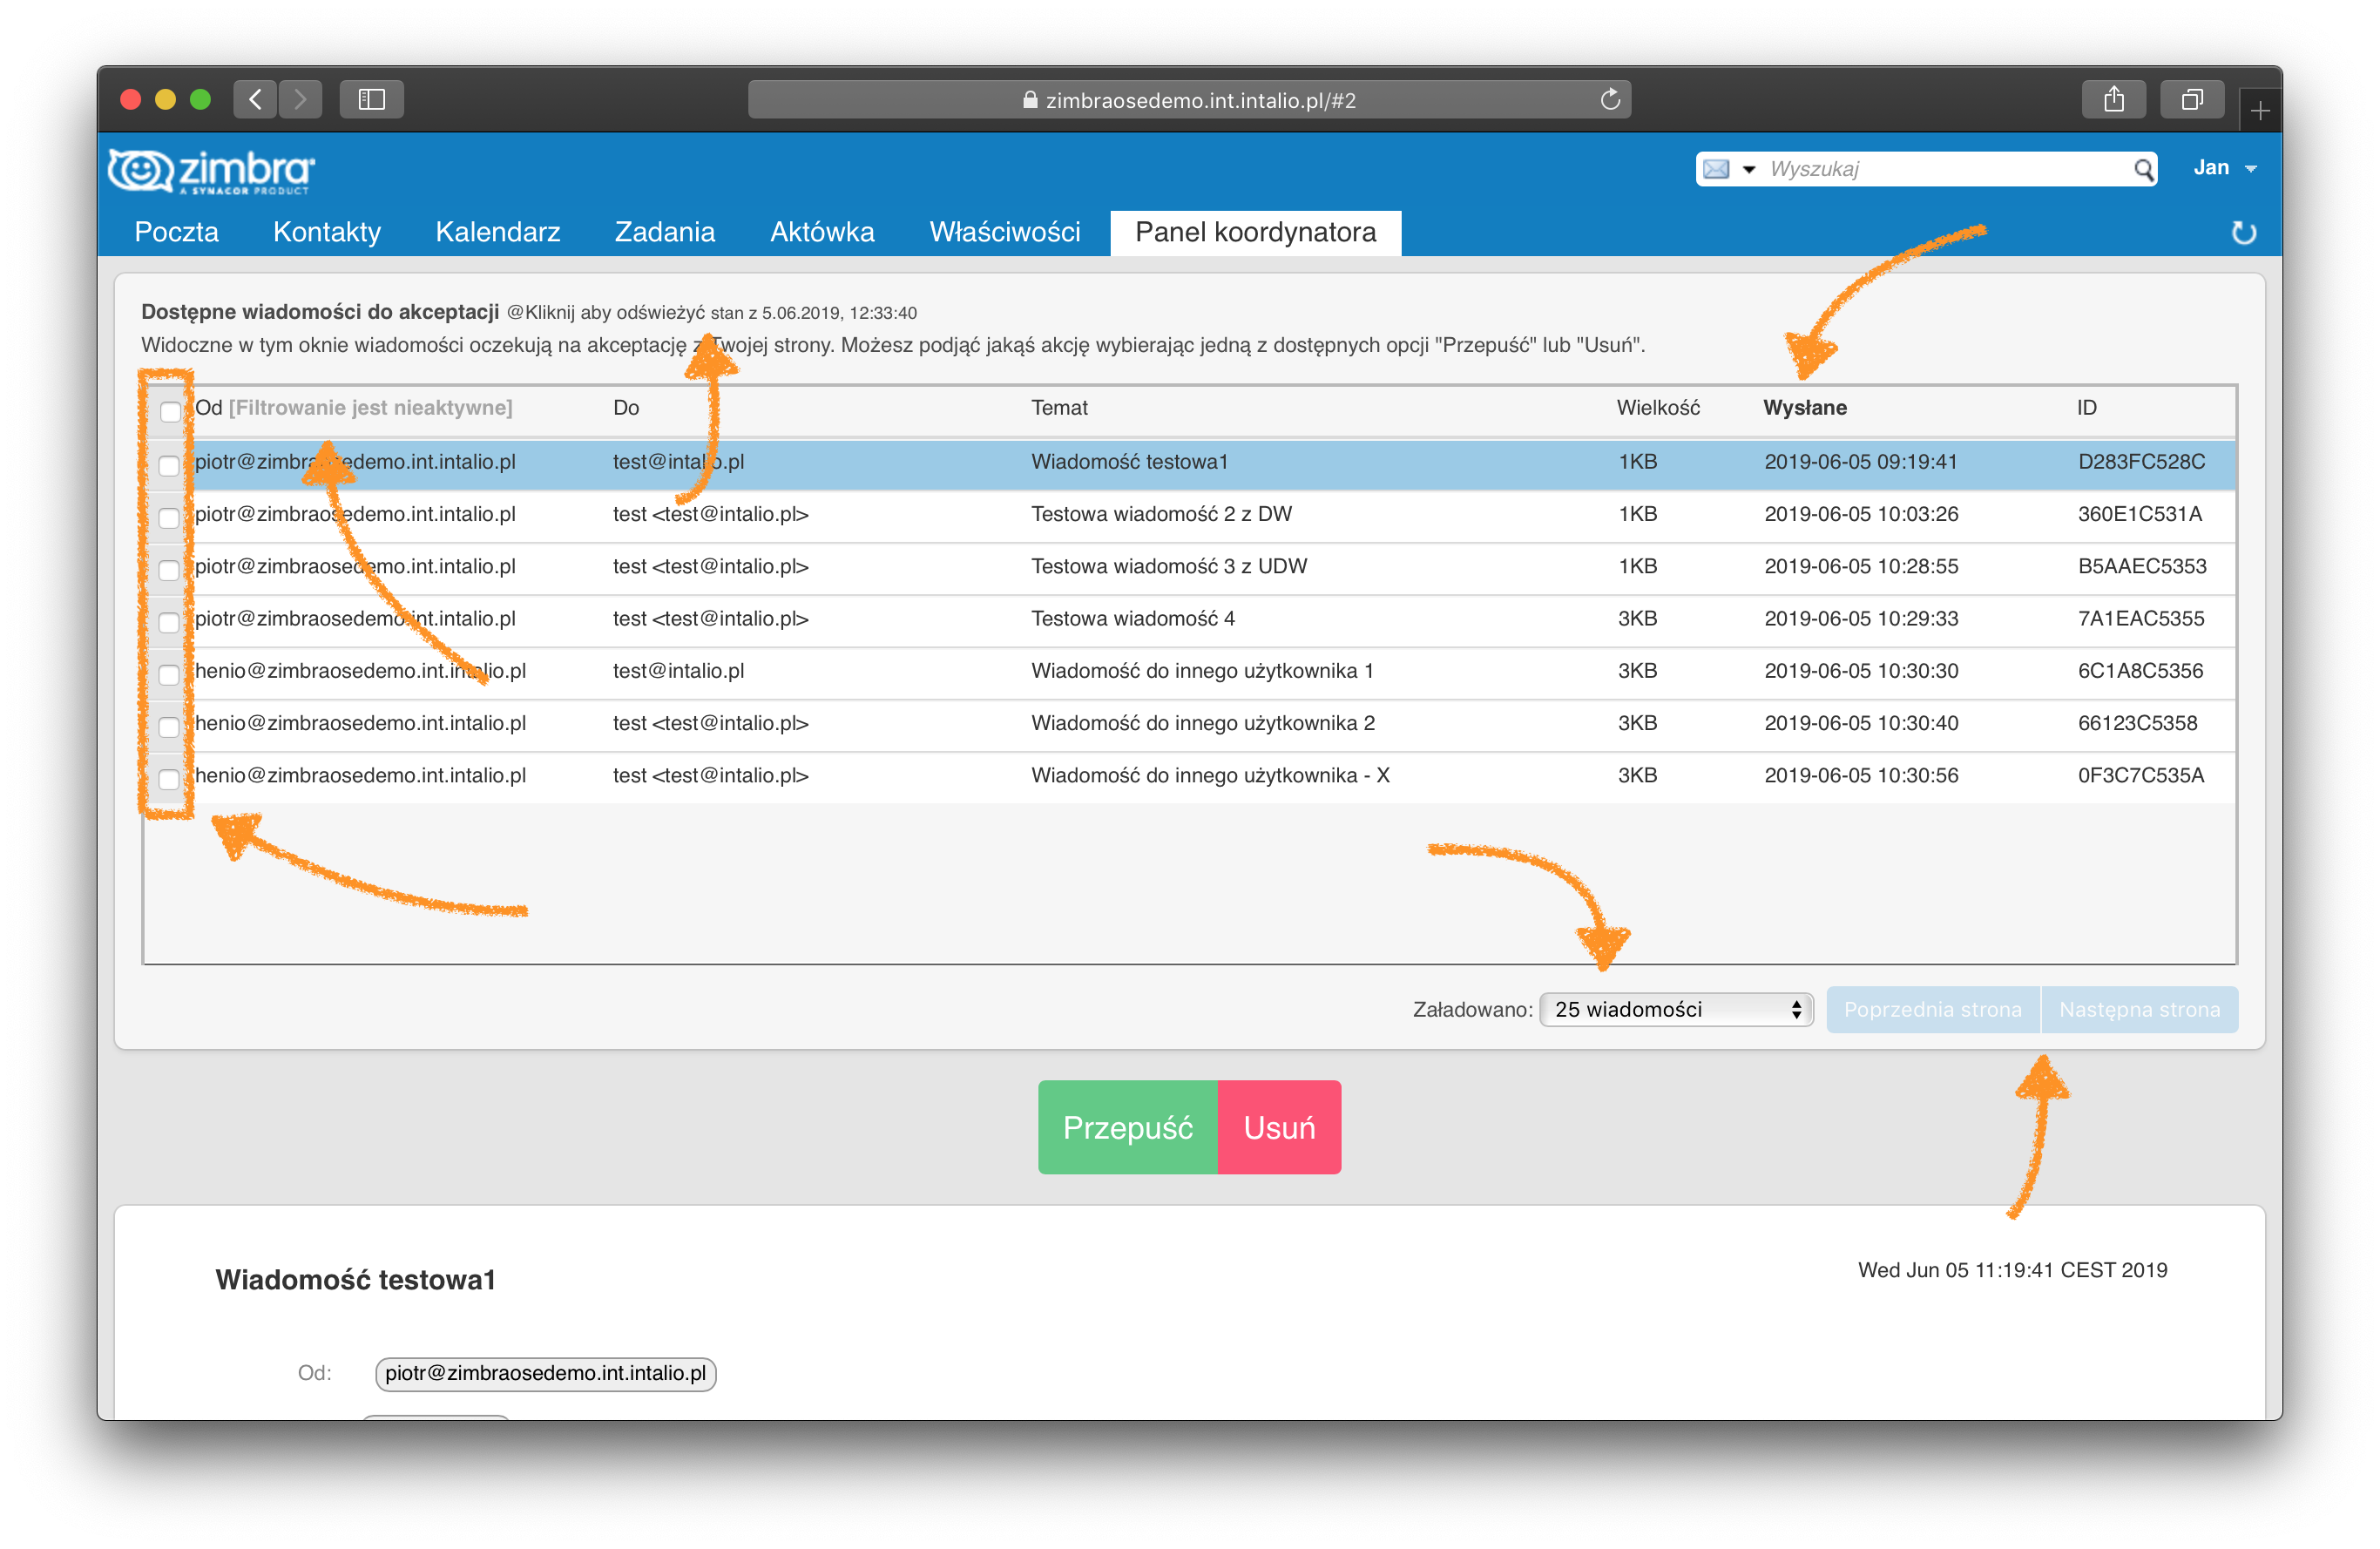Switch to the Kontakty tab
Image resolution: width=2380 pixels, height=1549 pixels.
coord(327,232)
